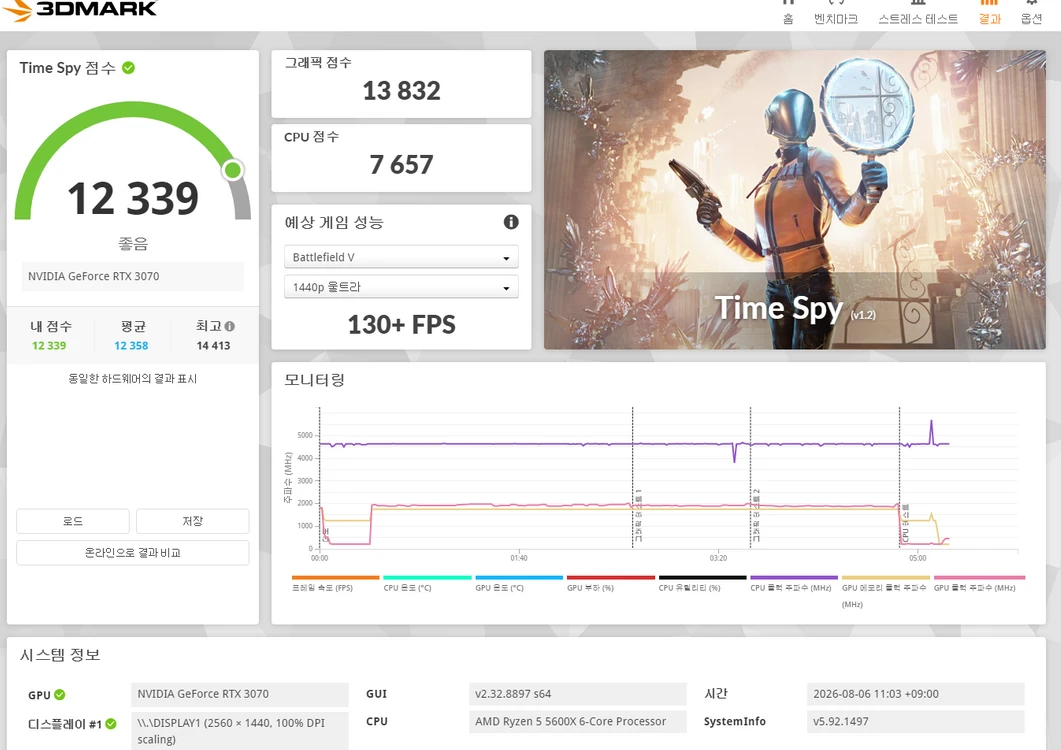Toggle the GPU 온도 (°C) blue legend
The width and height of the screenshot is (1061, 750).
pyautogui.click(x=519, y=583)
